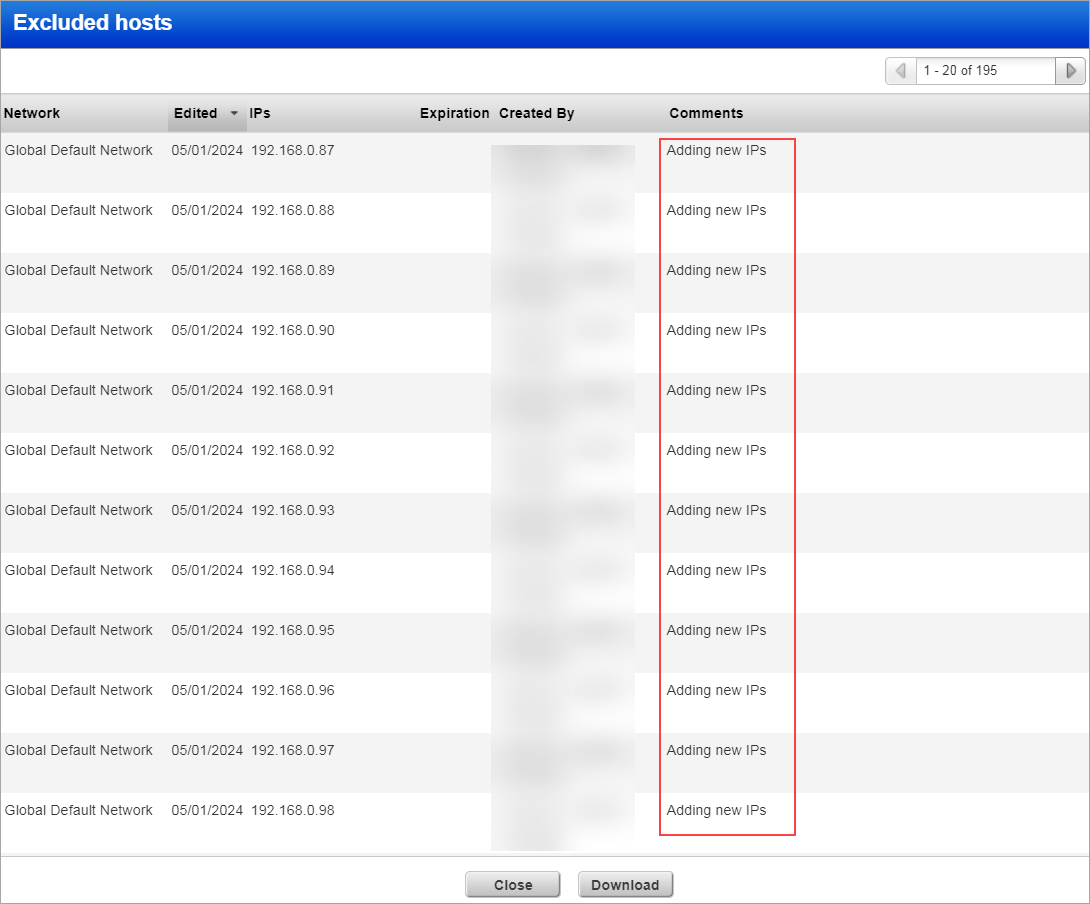1090x904 pixels.
Task: Sort entries by the Comments column
Action: [x=706, y=113]
